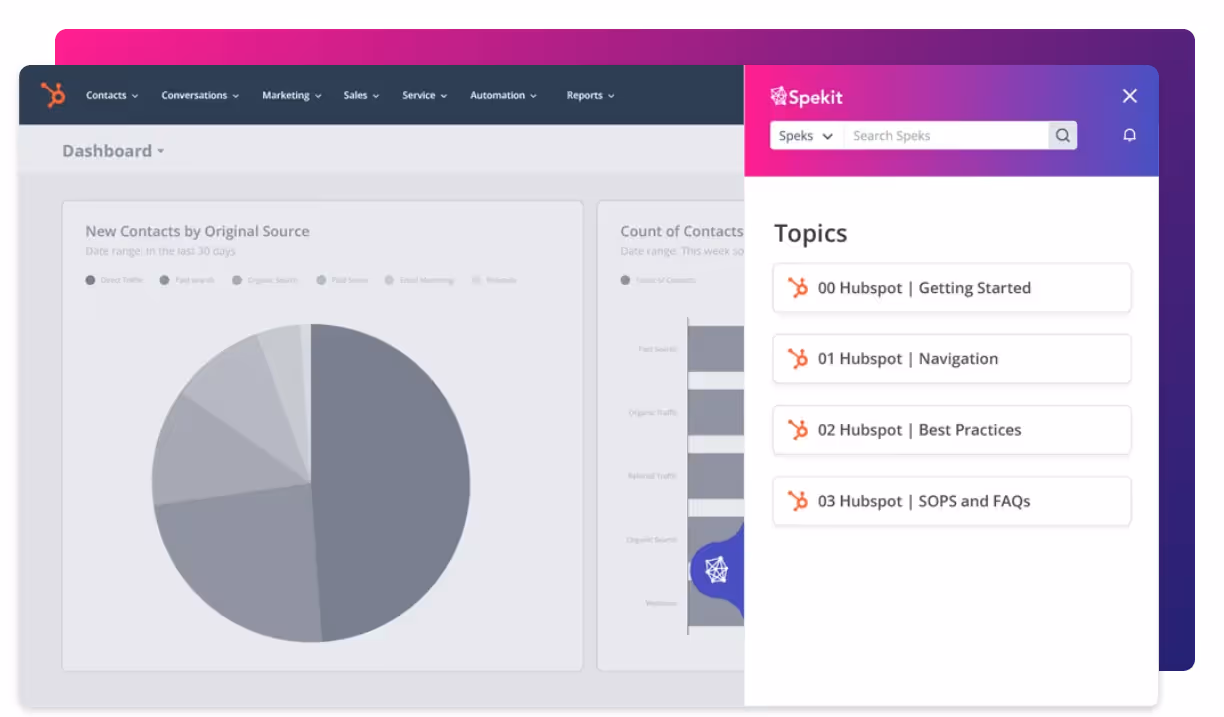This screenshot has height=717, width=1224.
Task: Click HubSpot icon beside SOPS and FAQs
Action: click(798, 501)
